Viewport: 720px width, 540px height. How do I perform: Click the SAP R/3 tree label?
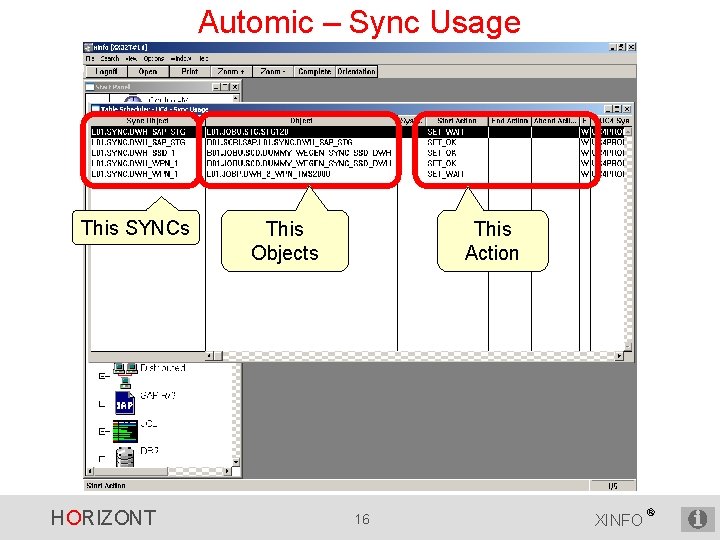[158, 395]
